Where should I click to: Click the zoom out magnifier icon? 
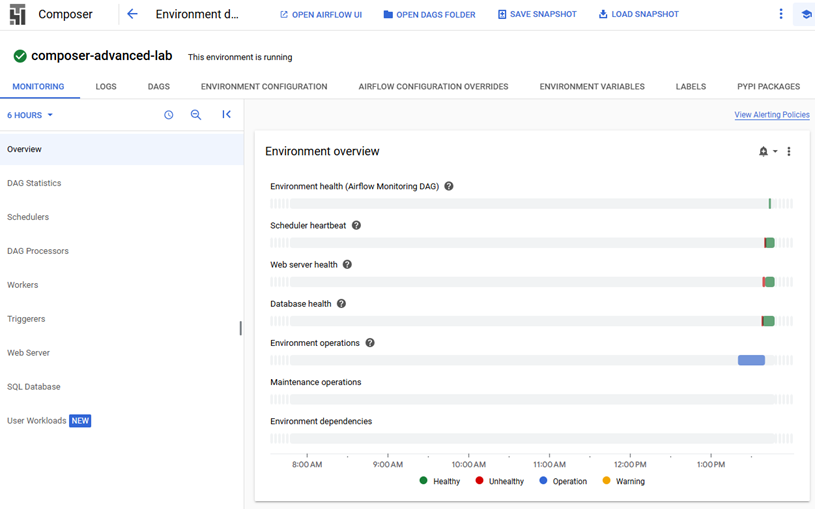(195, 115)
